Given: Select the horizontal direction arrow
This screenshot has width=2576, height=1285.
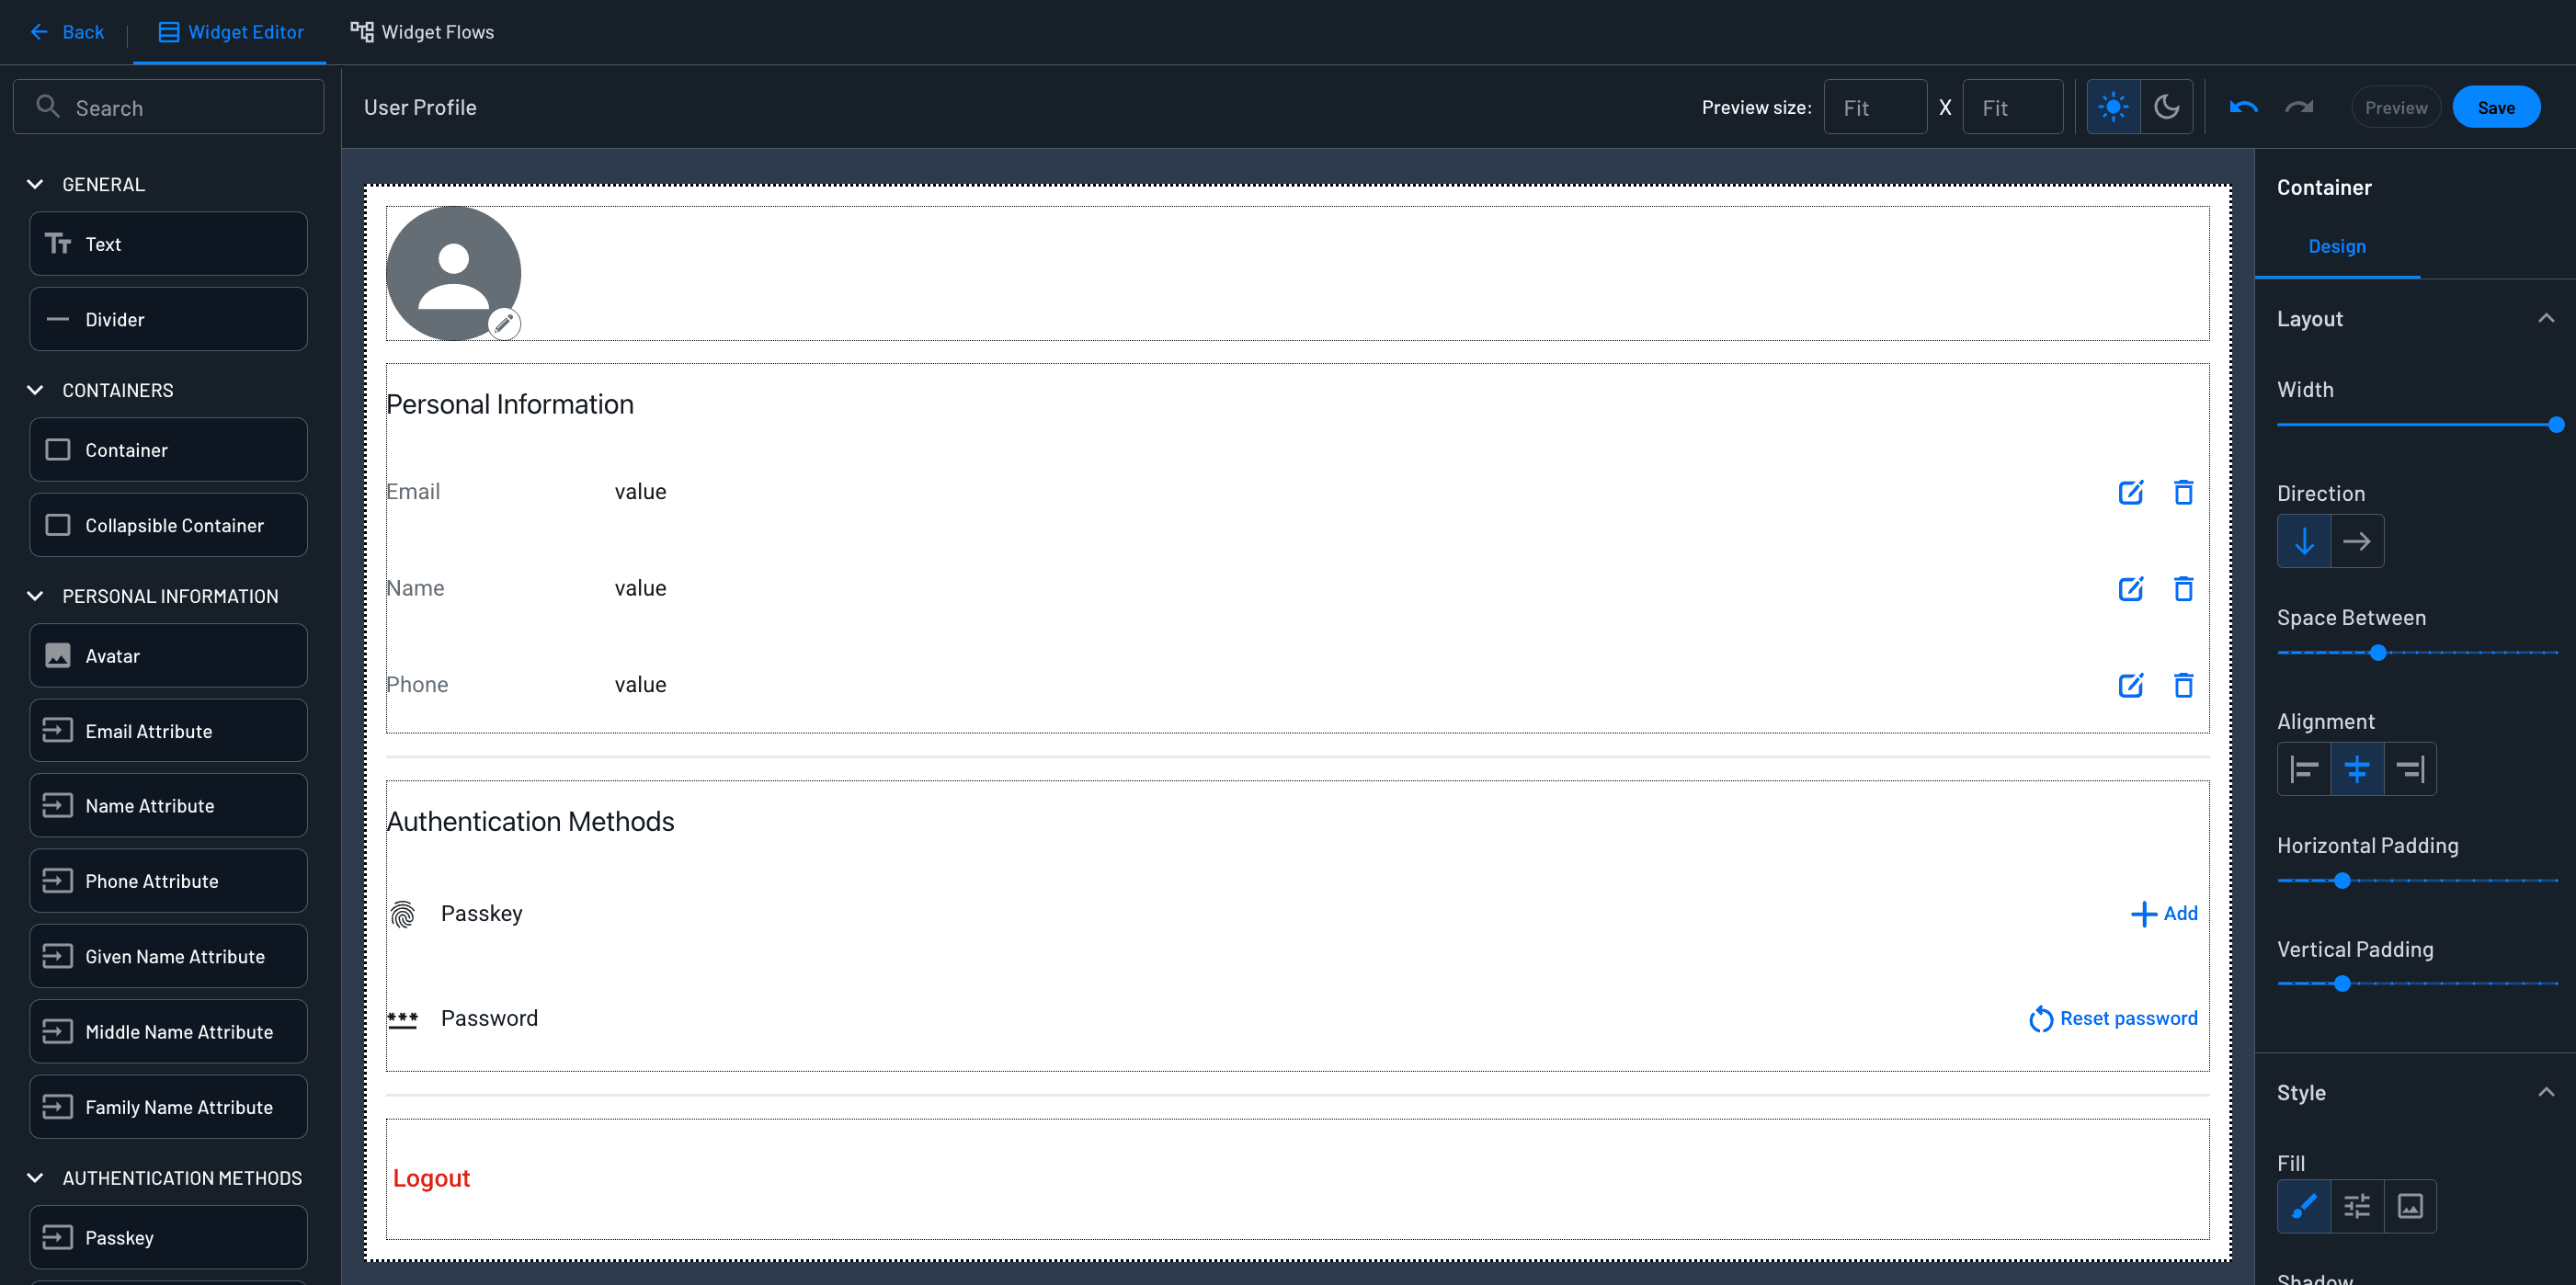Looking at the screenshot, I should [2357, 541].
